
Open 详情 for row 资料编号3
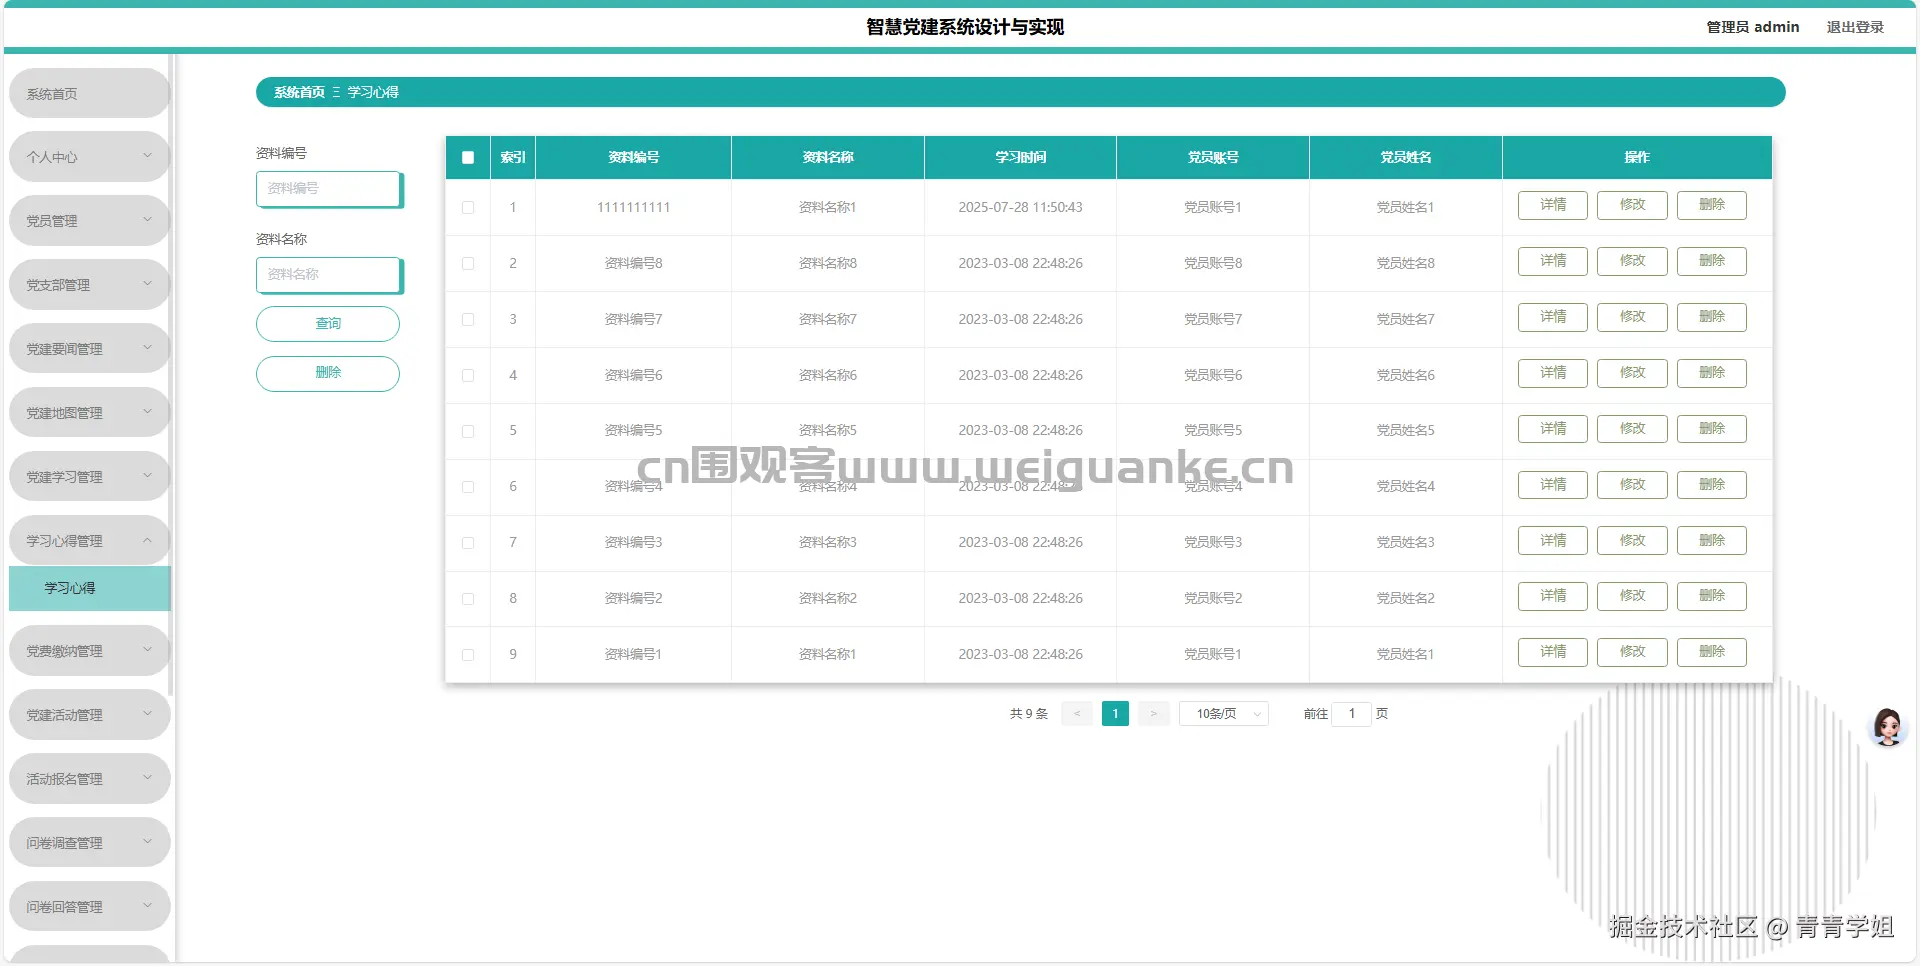click(1553, 541)
